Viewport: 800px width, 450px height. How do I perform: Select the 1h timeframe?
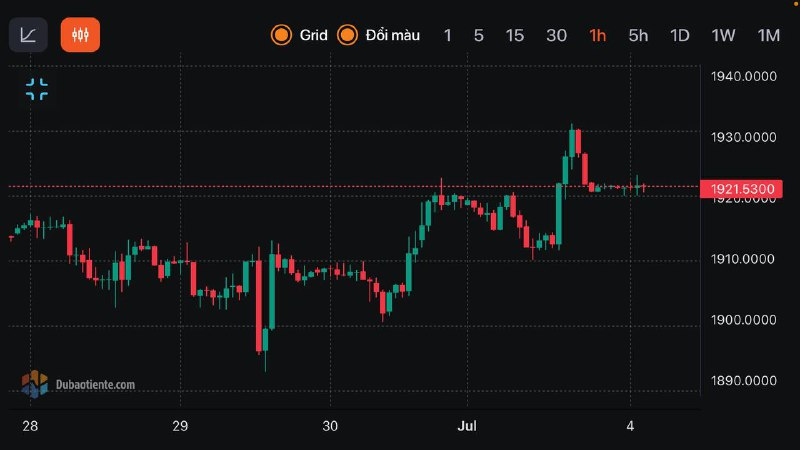pos(598,35)
